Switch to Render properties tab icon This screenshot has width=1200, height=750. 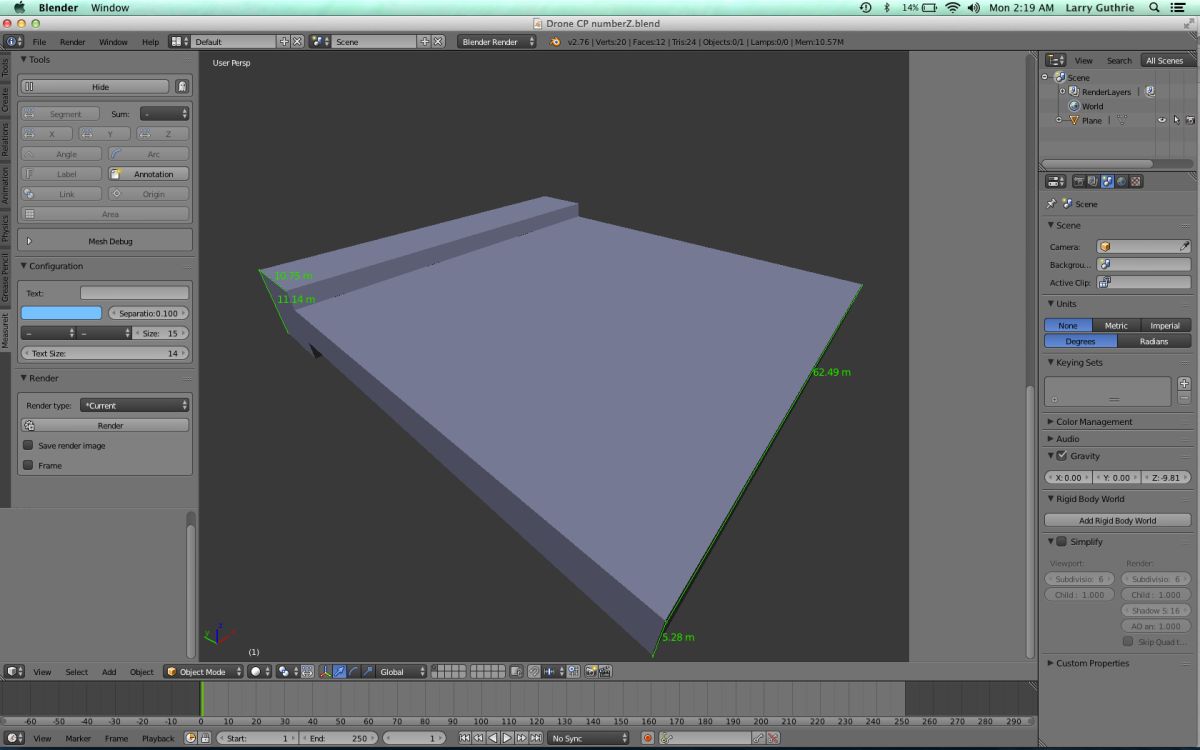1079,181
